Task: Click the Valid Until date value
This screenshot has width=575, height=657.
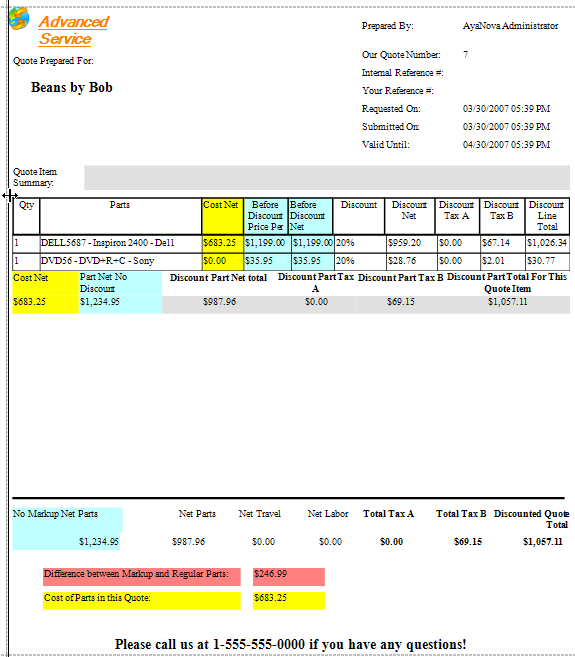Action: tap(506, 145)
